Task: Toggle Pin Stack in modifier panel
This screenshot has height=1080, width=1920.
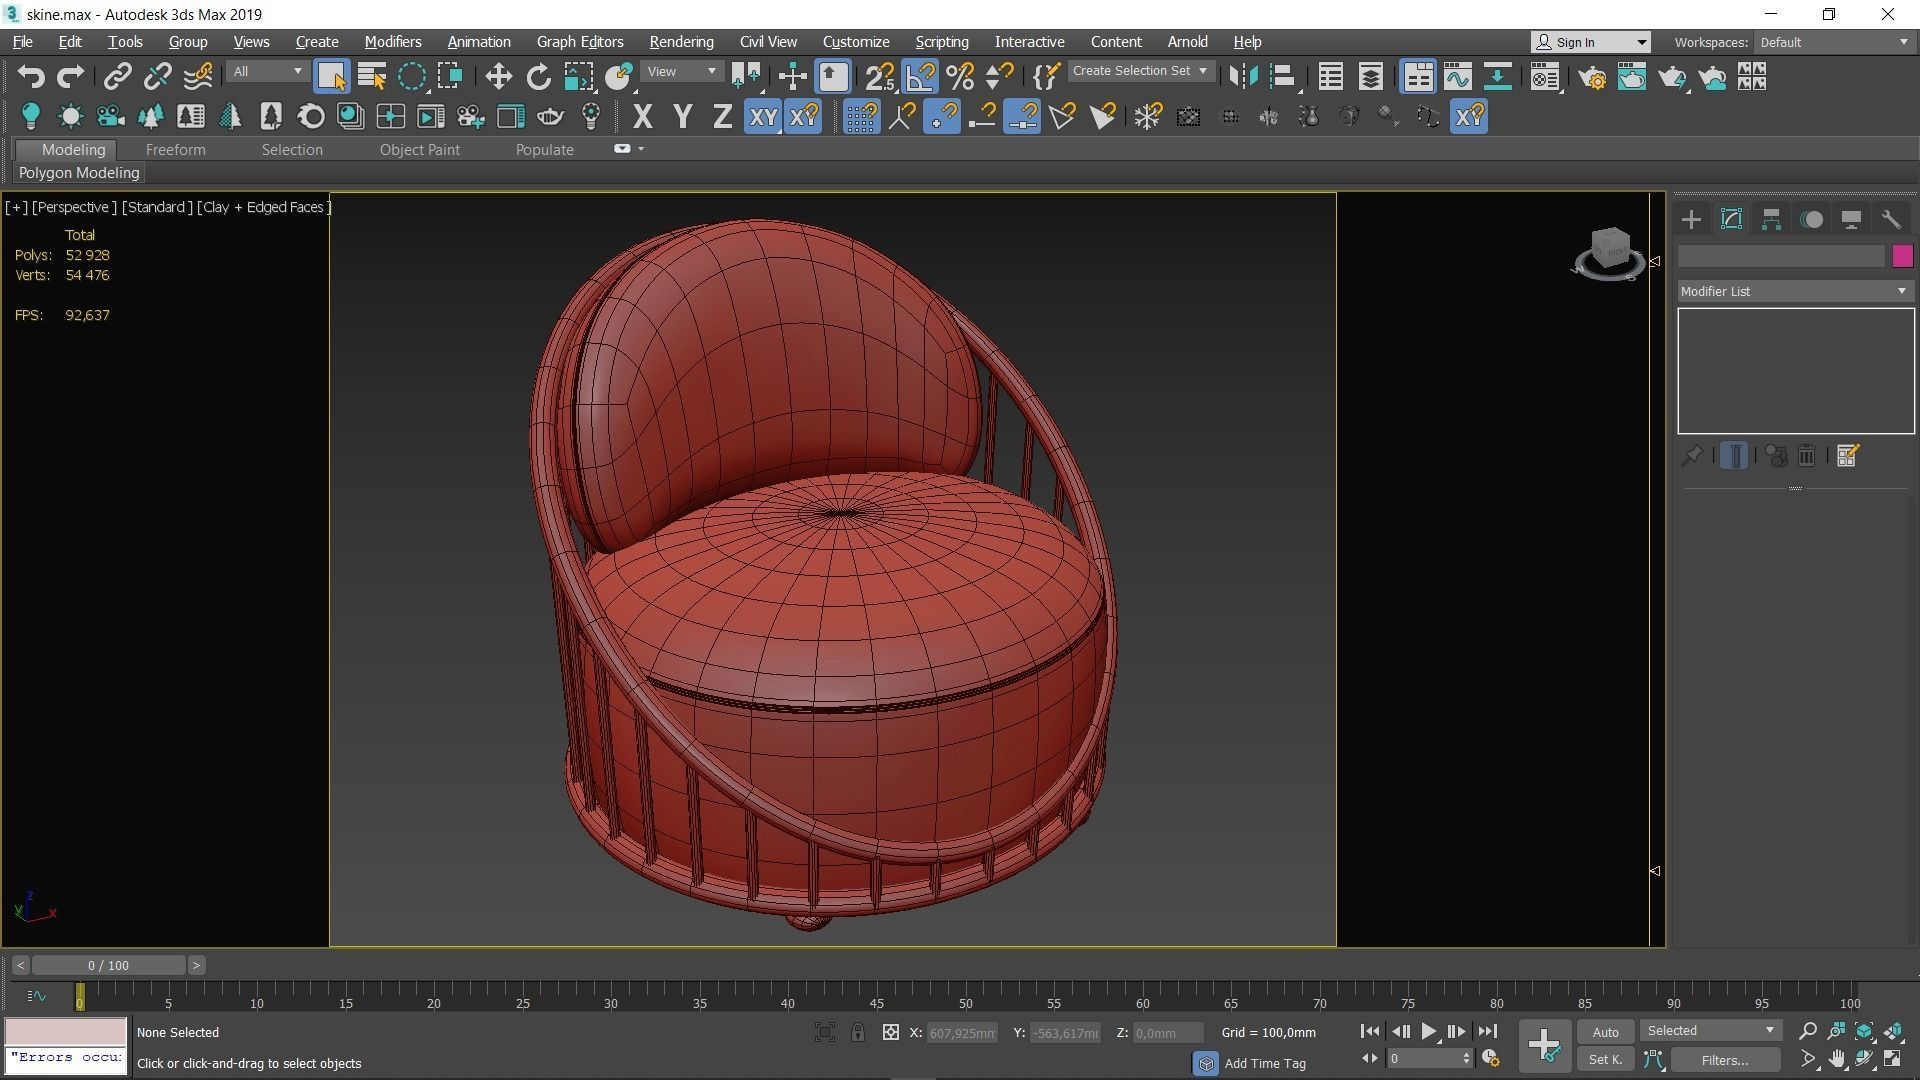Action: [x=1691, y=456]
